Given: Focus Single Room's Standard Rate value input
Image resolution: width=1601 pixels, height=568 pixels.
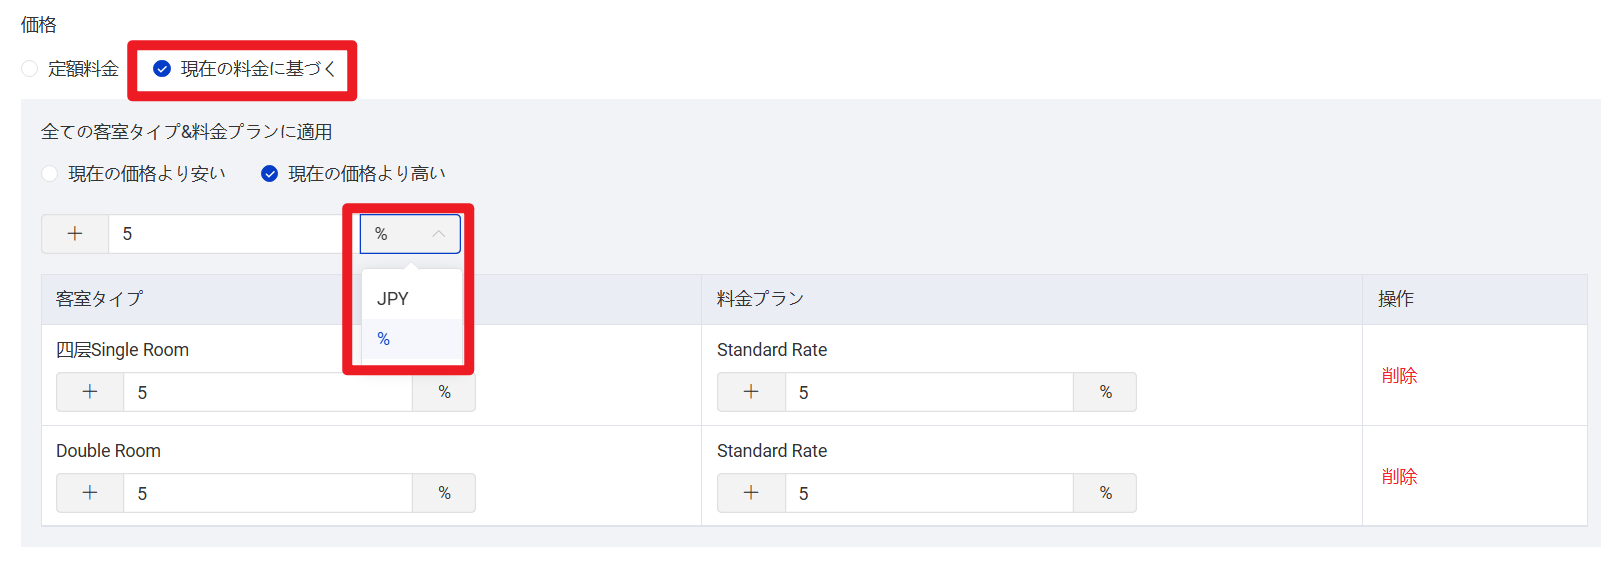Looking at the screenshot, I should tap(928, 392).
